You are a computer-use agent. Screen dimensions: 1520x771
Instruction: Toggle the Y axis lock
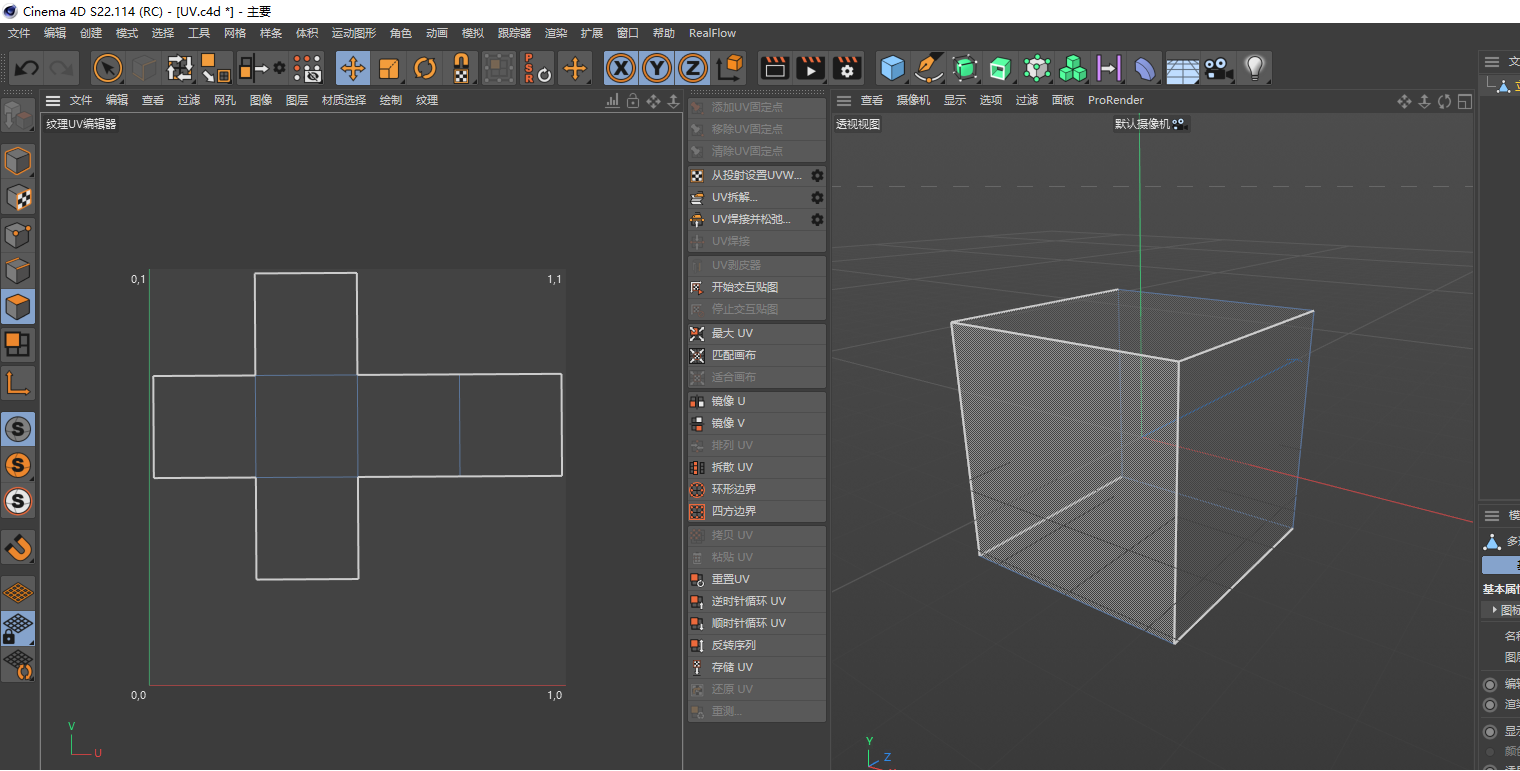pos(656,68)
